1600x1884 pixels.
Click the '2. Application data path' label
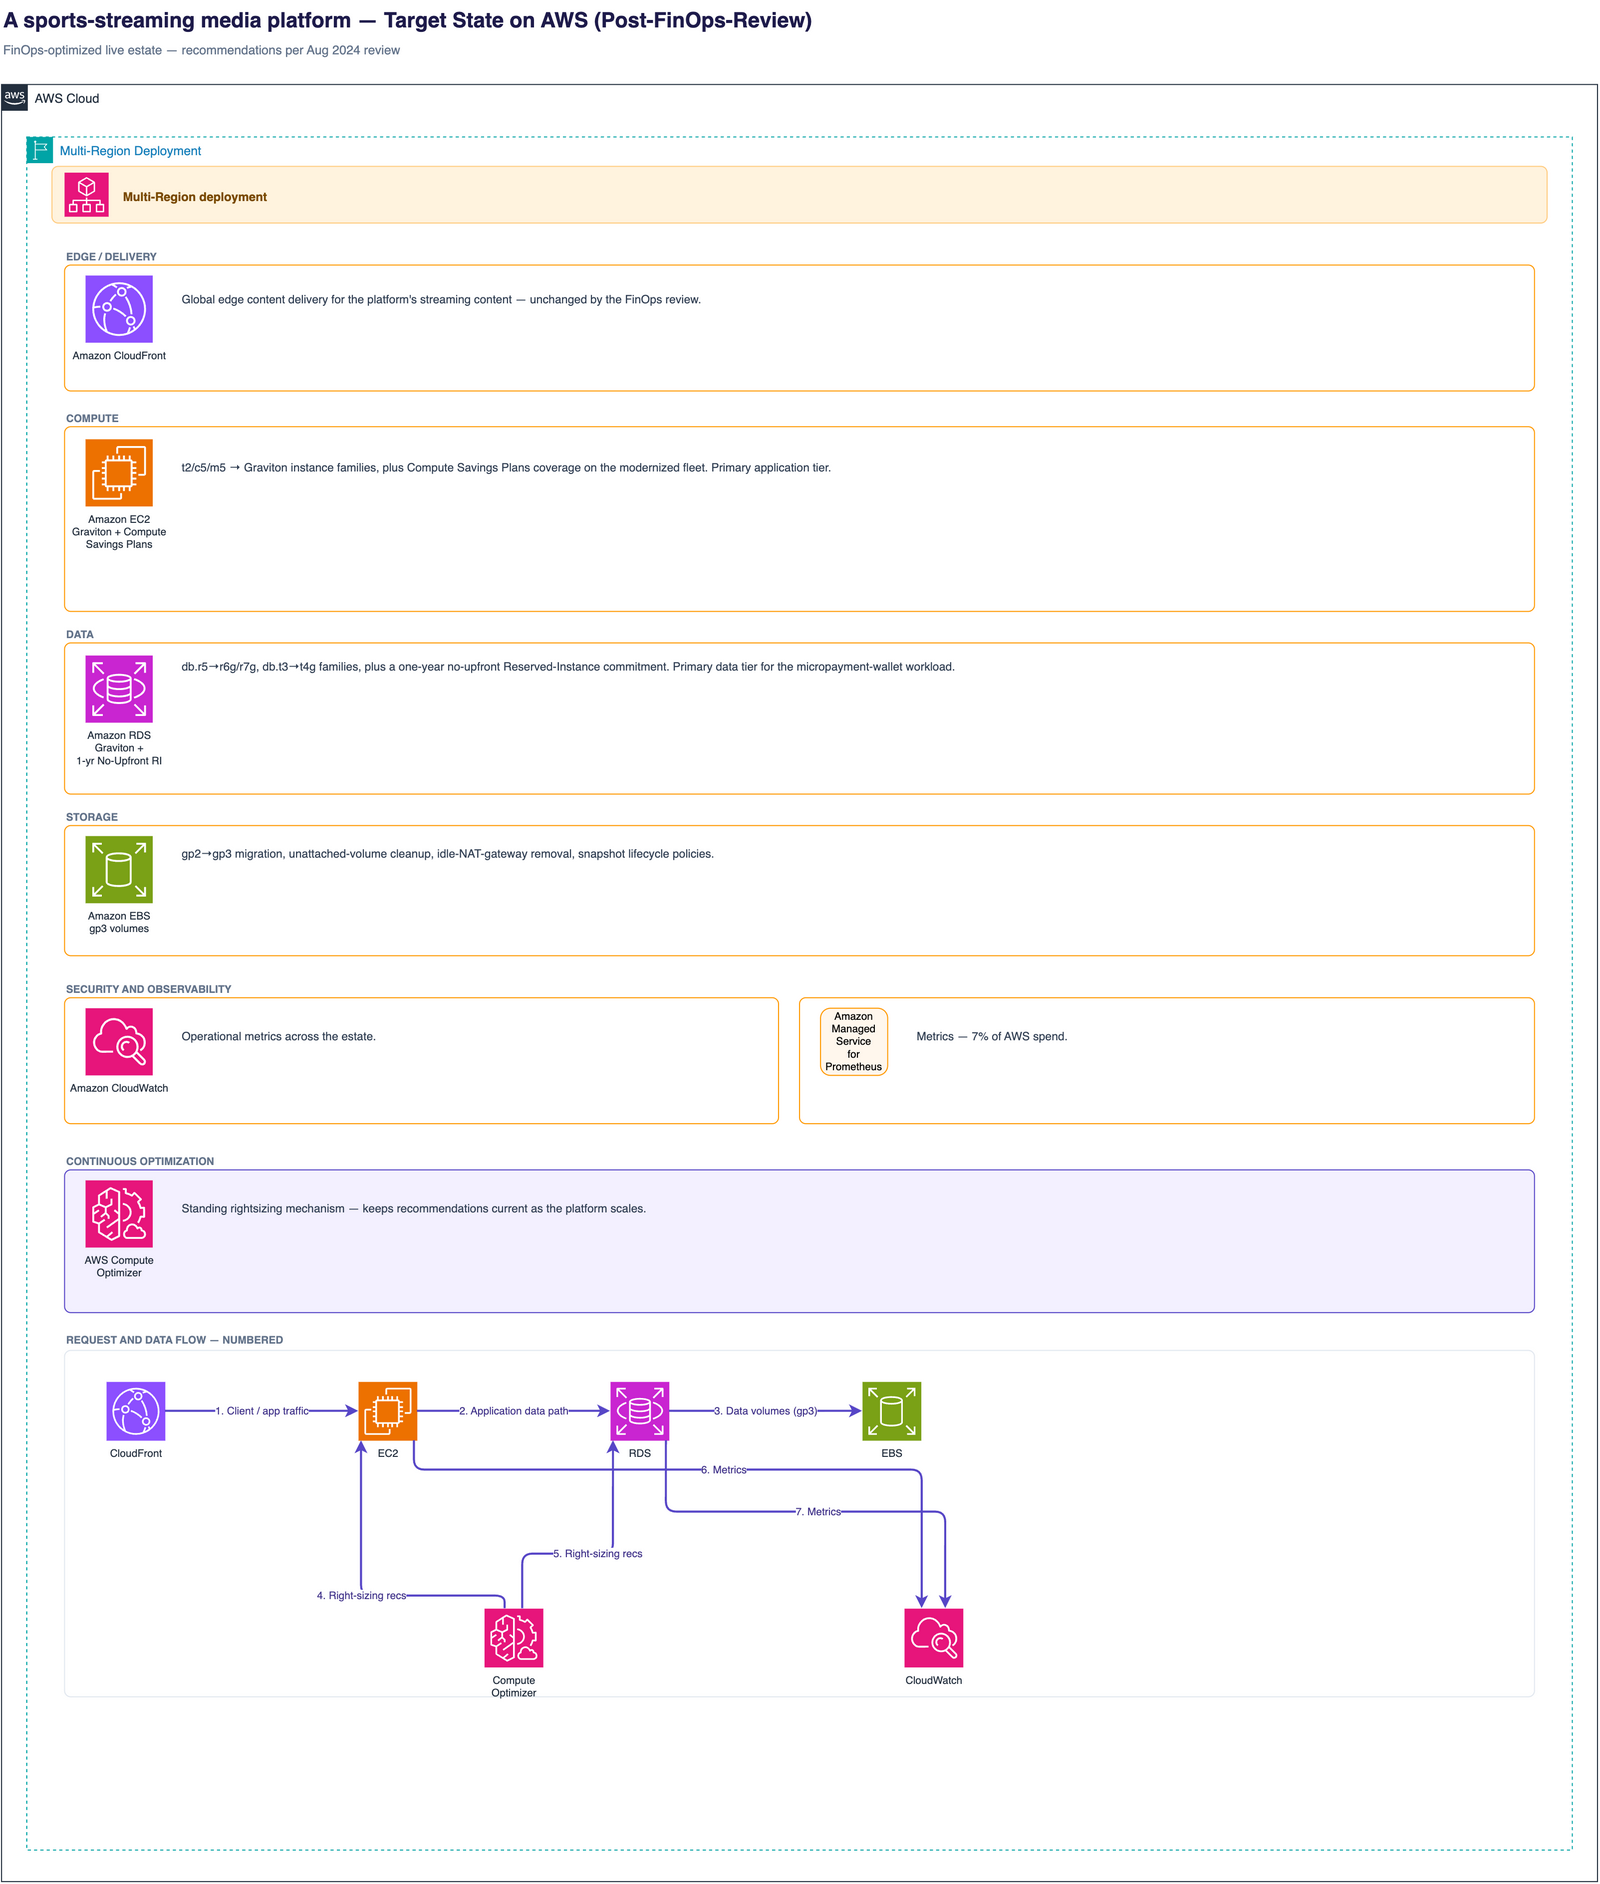tap(514, 1411)
